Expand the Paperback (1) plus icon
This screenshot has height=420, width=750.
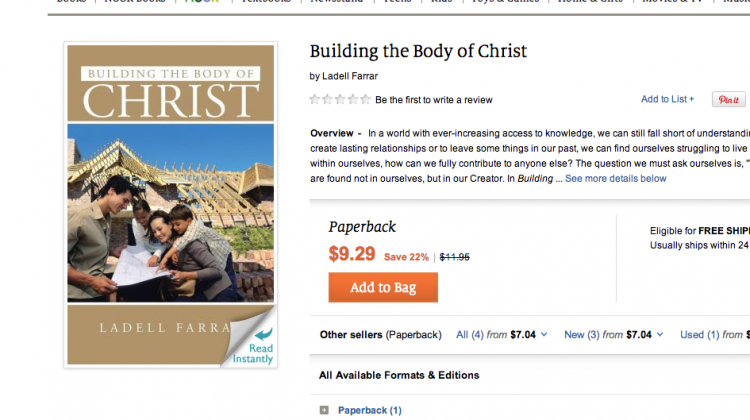tap(324, 410)
